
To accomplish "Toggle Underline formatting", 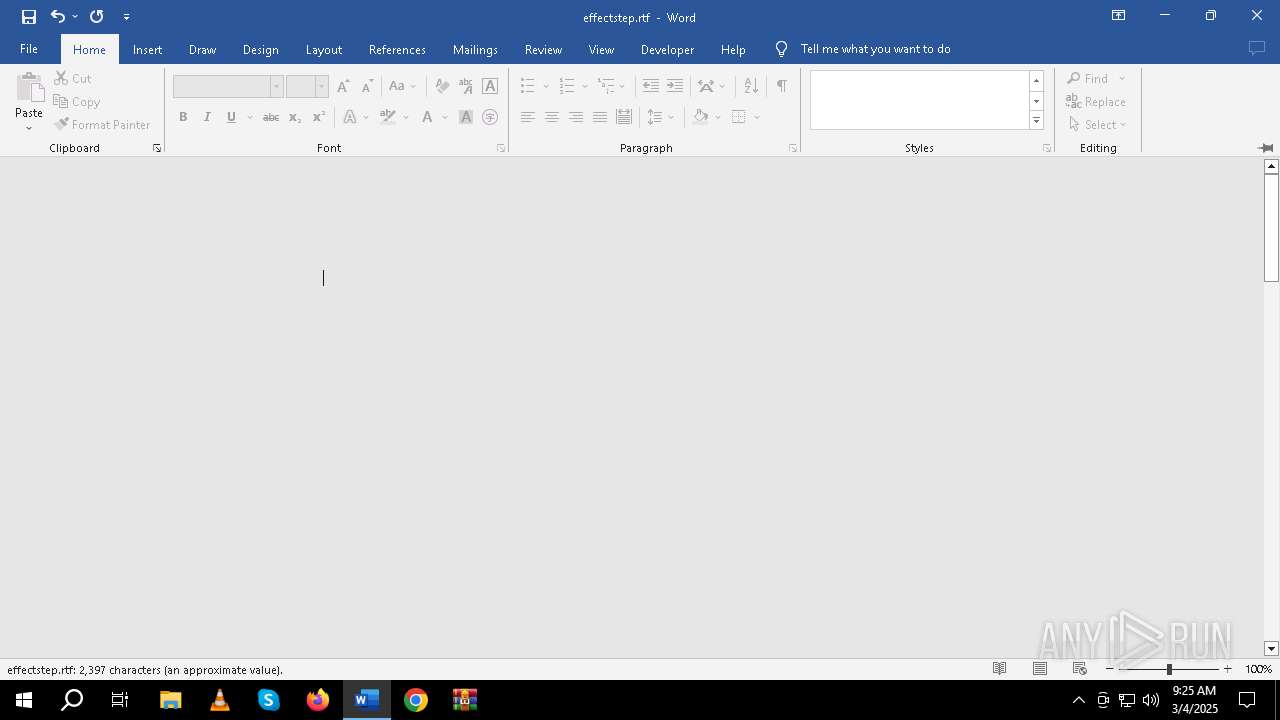I will point(231,117).
